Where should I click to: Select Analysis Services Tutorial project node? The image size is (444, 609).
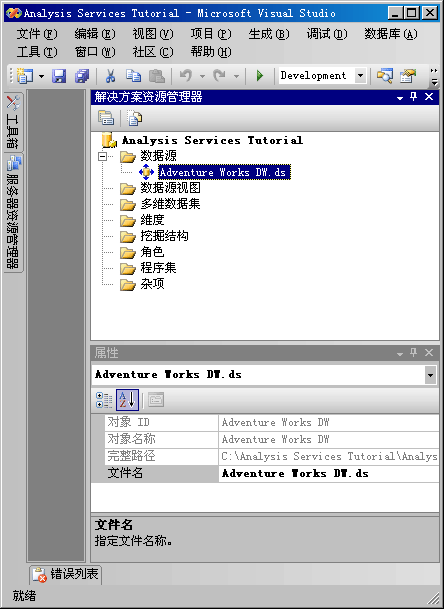pyautogui.click(x=212, y=140)
